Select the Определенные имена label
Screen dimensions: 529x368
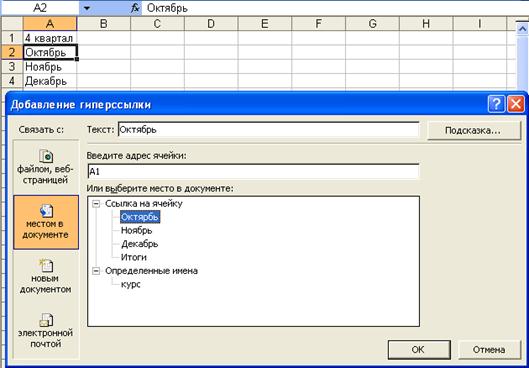coord(151,271)
